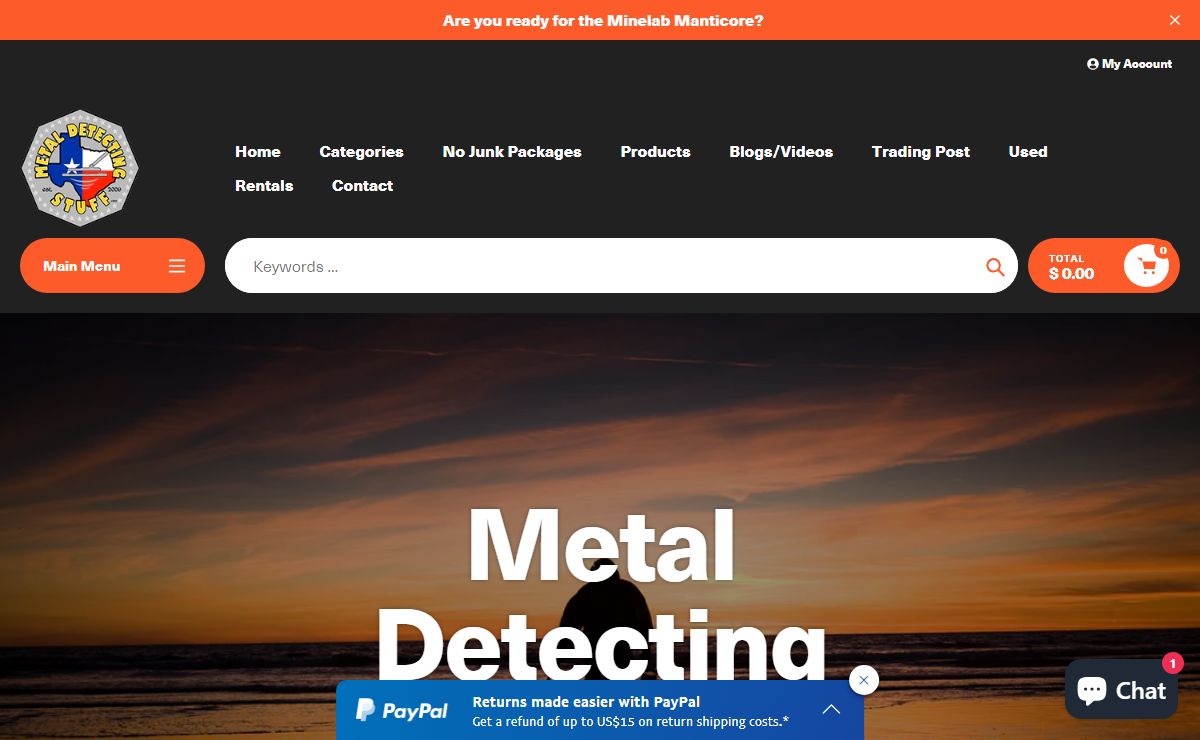Collapse the PayPal banner with the chevron

pos(830,708)
